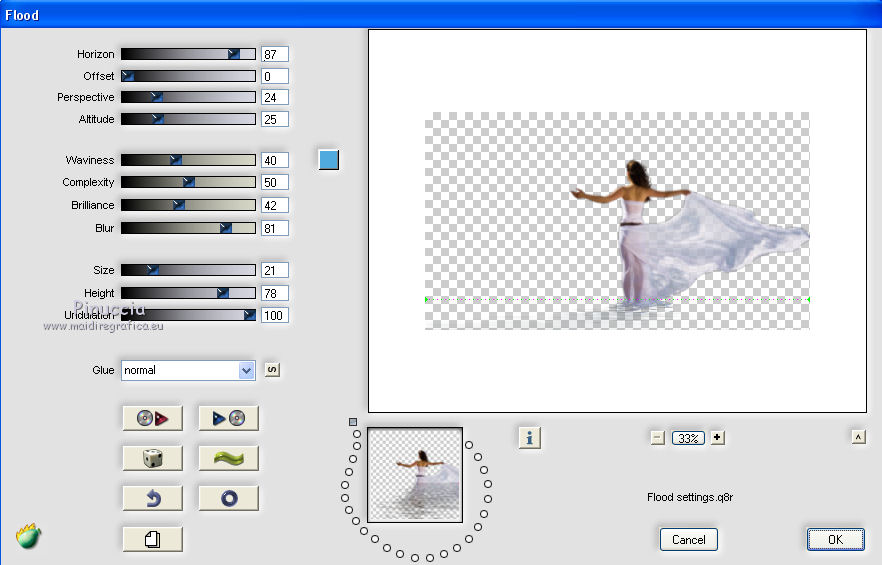The width and height of the screenshot is (882, 565).
Task: Click the small preview thumbnail of dancer
Action: pos(415,475)
